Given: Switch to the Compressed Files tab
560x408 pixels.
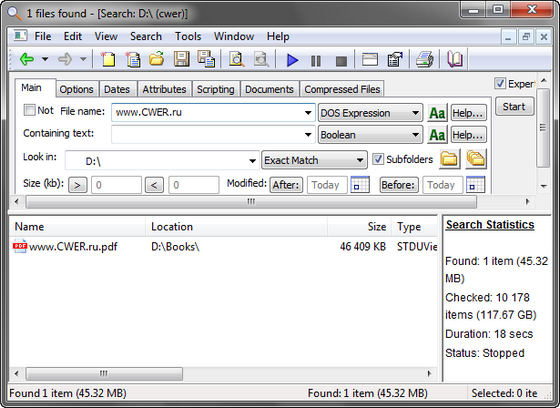Looking at the screenshot, I should tap(342, 89).
